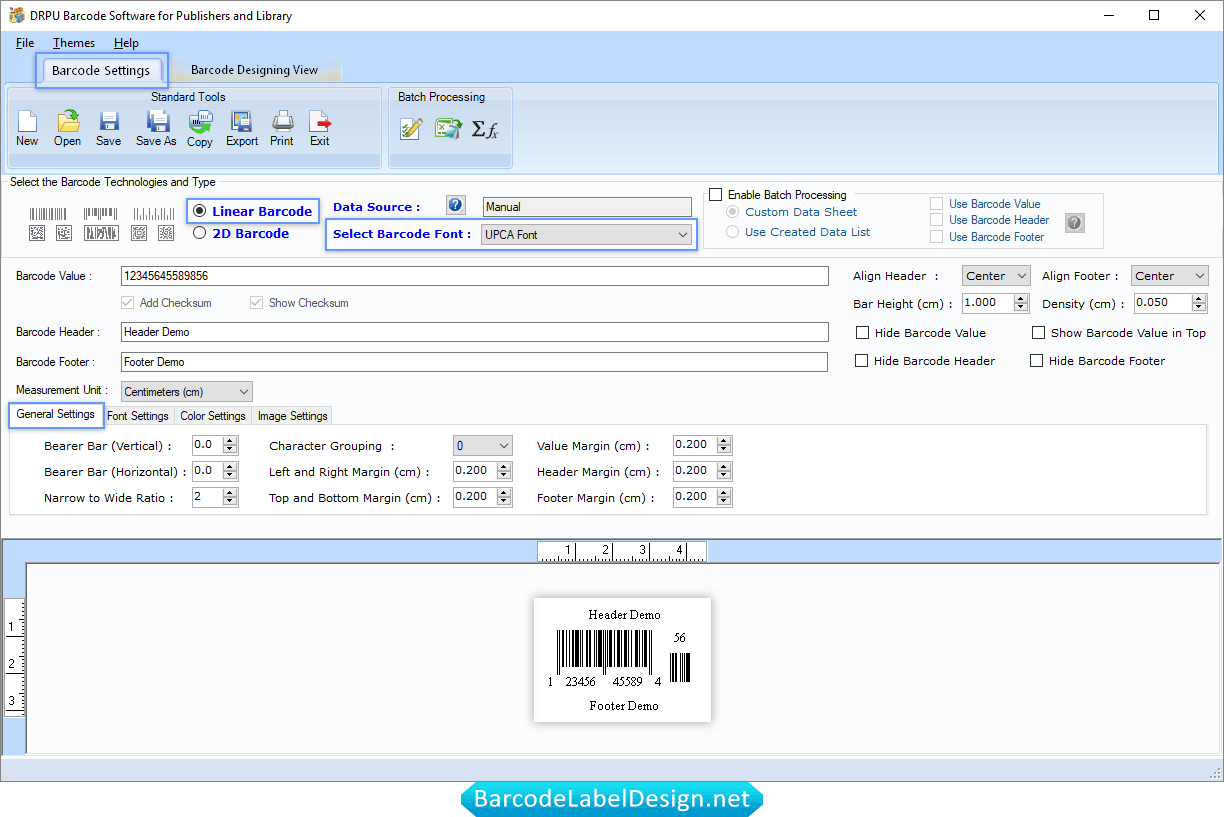Adjust Value Margin stepper
1224x817 pixels.
pos(725,445)
